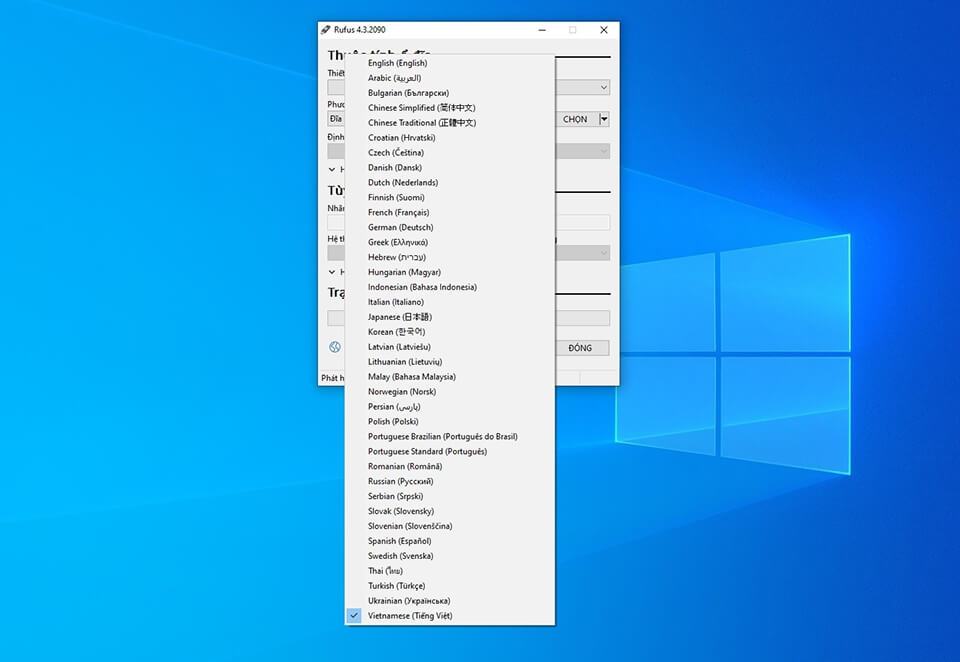Switch language to French (Français)
Viewport: 960px width, 662px height.
[398, 212]
